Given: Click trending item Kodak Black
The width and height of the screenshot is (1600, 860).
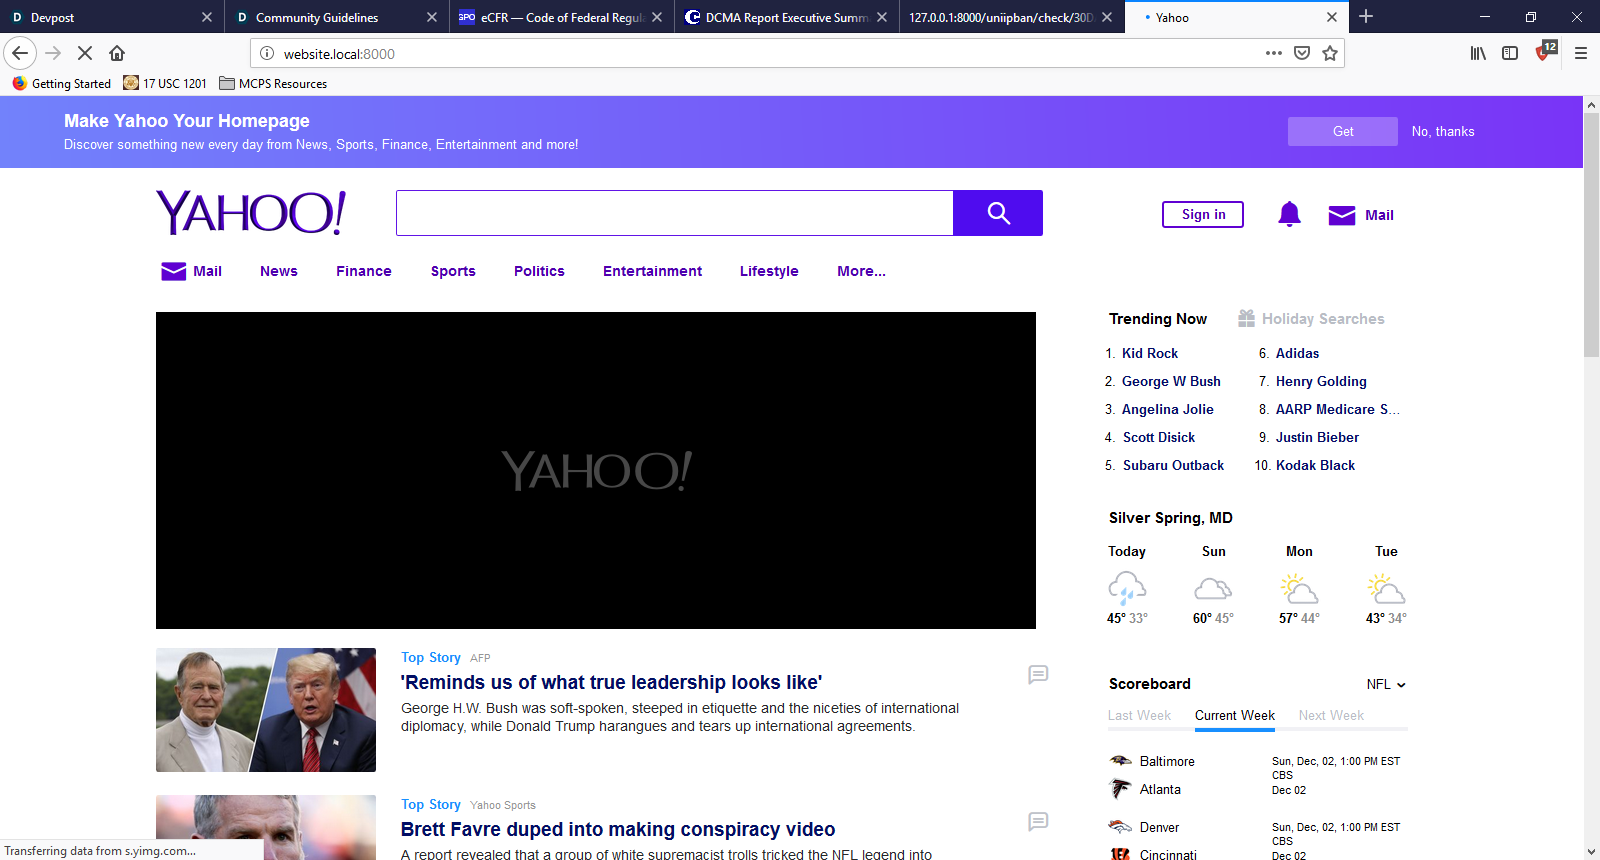Looking at the screenshot, I should point(1315,465).
